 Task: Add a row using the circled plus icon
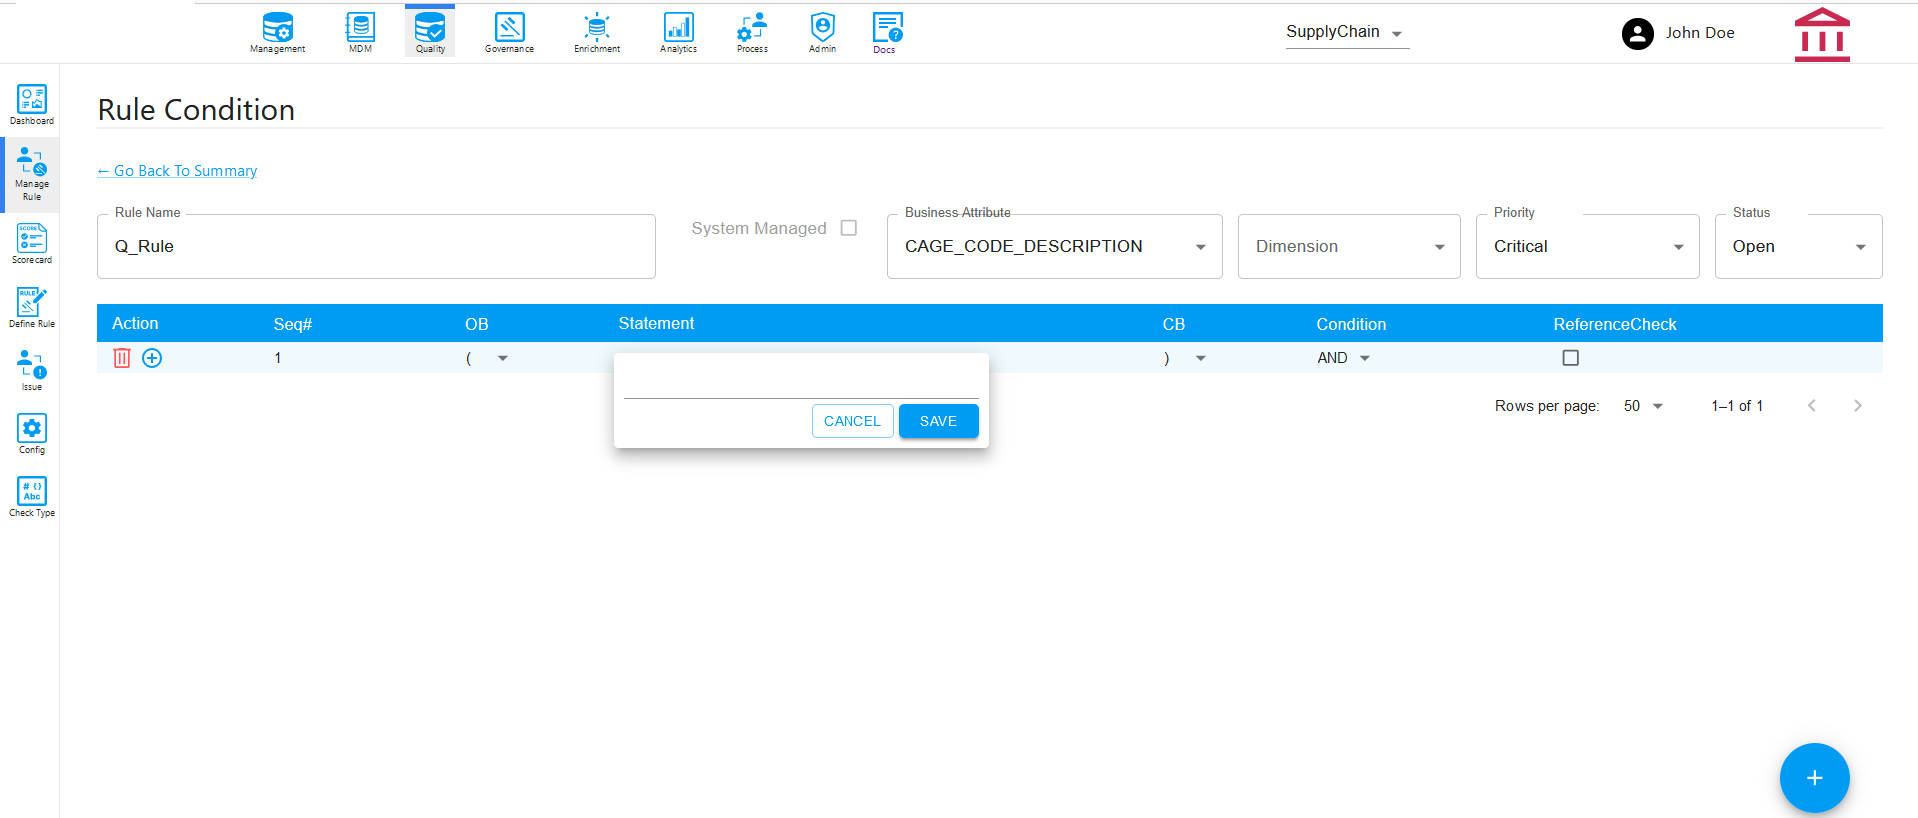coord(152,358)
